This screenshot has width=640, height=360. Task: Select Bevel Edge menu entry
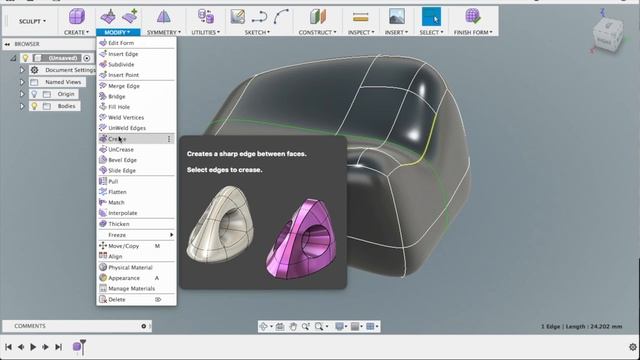(x=136, y=160)
